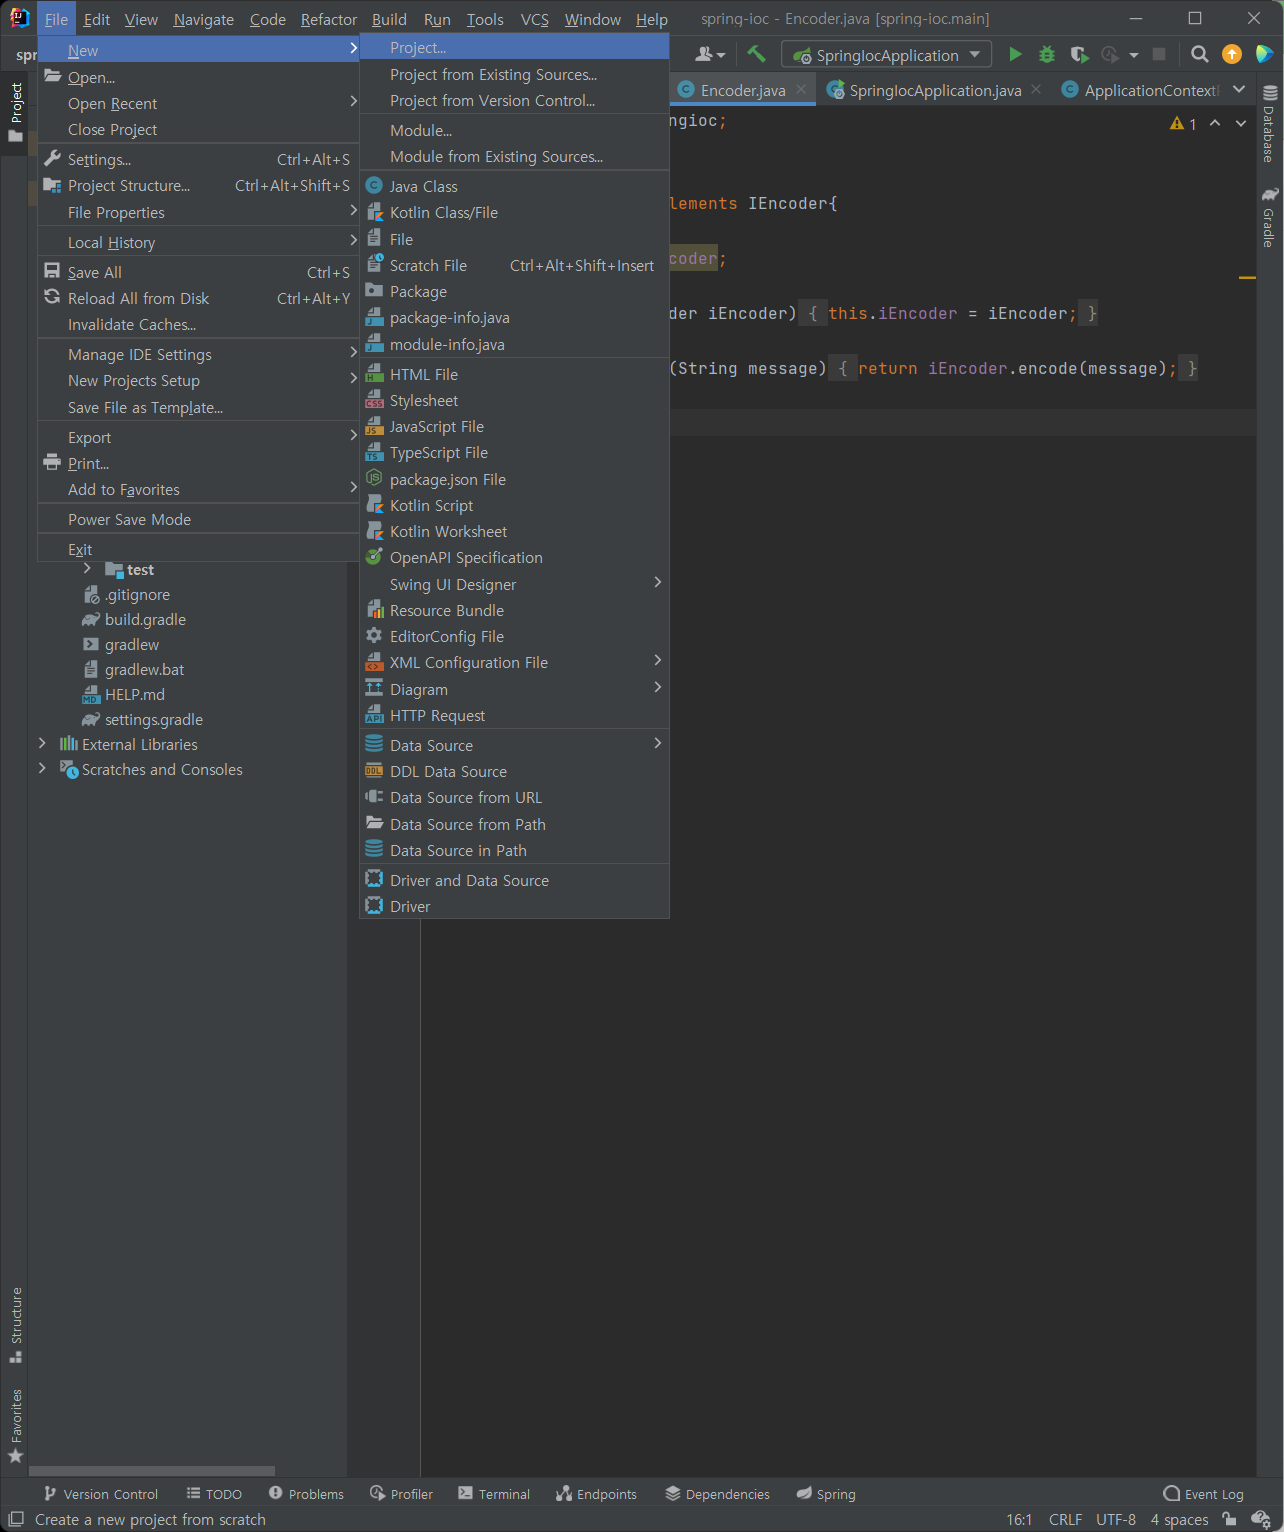The width and height of the screenshot is (1284, 1532).
Task: Toggle tool window bars icon in status bar
Action: tap(16, 1519)
